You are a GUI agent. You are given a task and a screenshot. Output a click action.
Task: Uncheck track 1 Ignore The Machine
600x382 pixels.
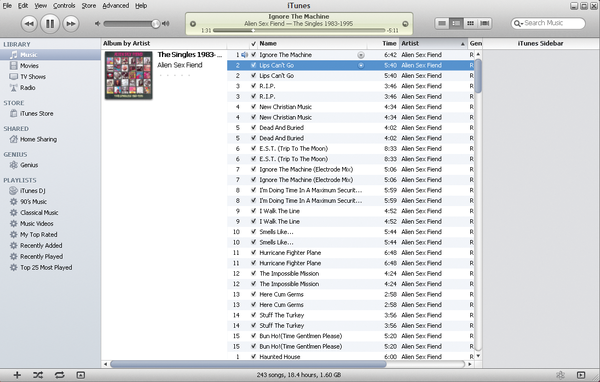click(x=253, y=55)
